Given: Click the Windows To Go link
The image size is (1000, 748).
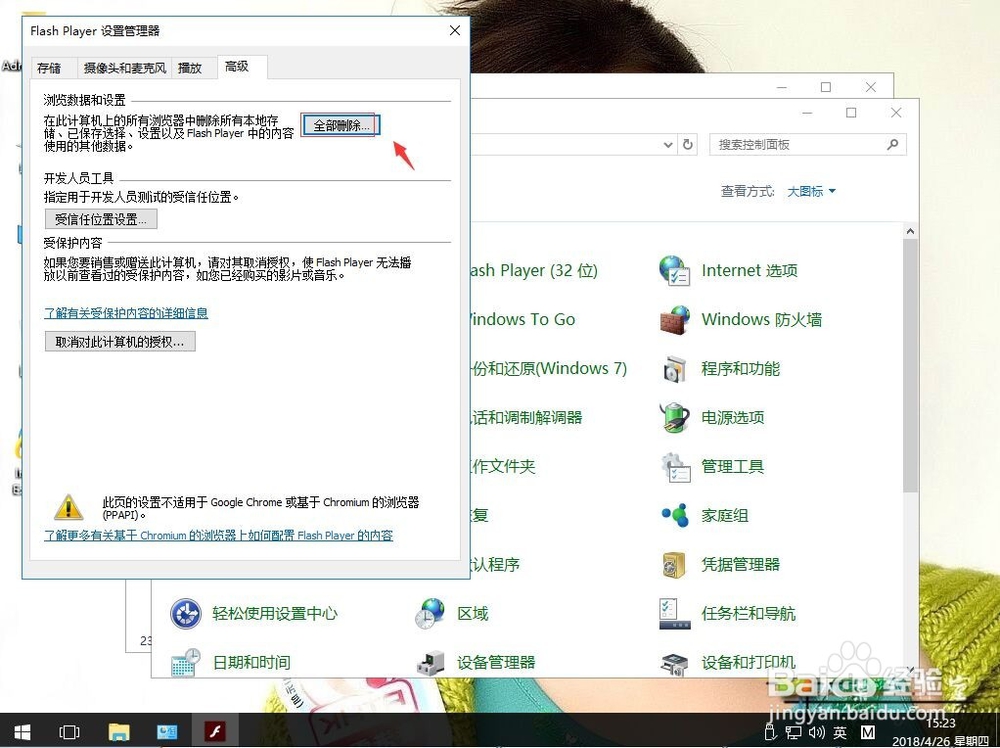Looking at the screenshot, I should (523, 319).
